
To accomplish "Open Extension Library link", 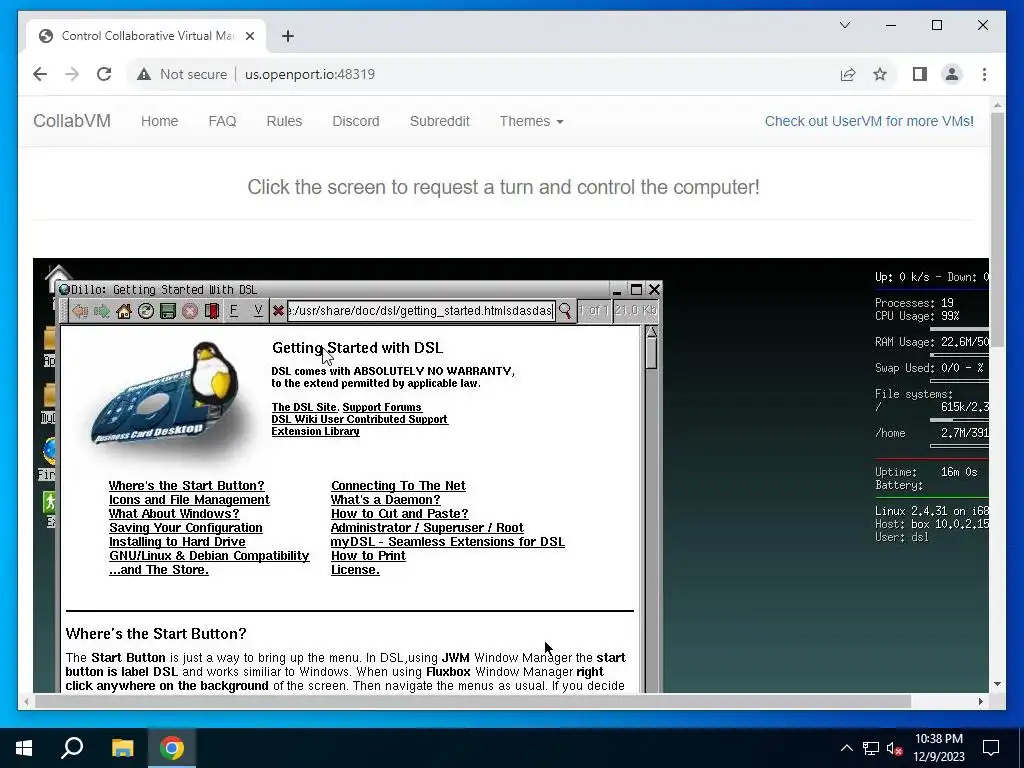I will pos(315,431).
